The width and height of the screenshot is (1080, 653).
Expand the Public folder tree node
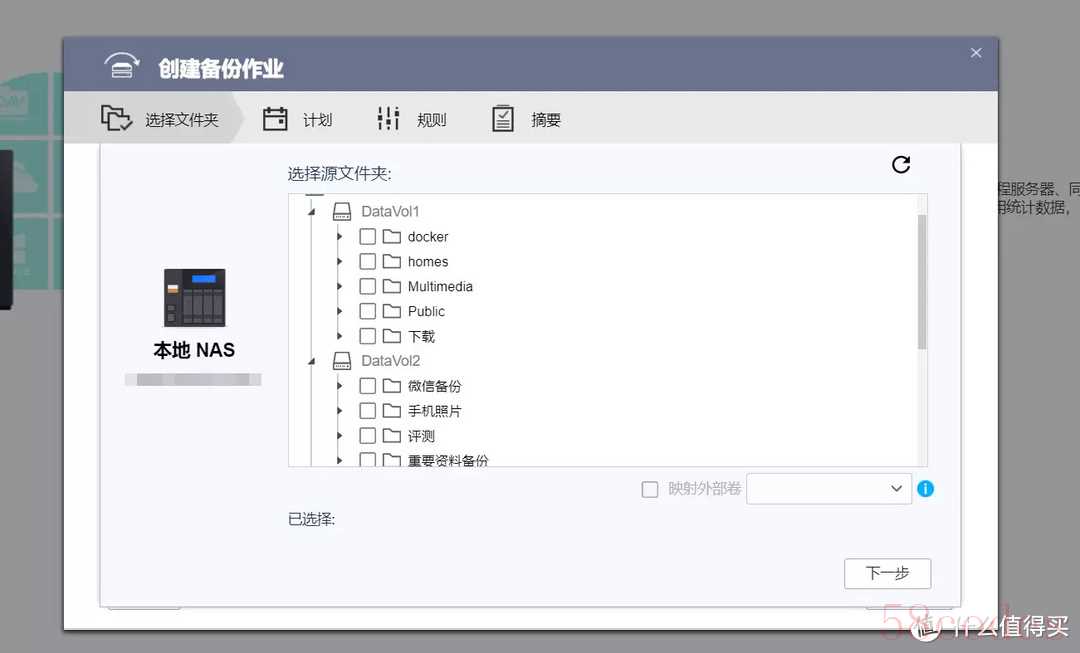coord(340,311)
